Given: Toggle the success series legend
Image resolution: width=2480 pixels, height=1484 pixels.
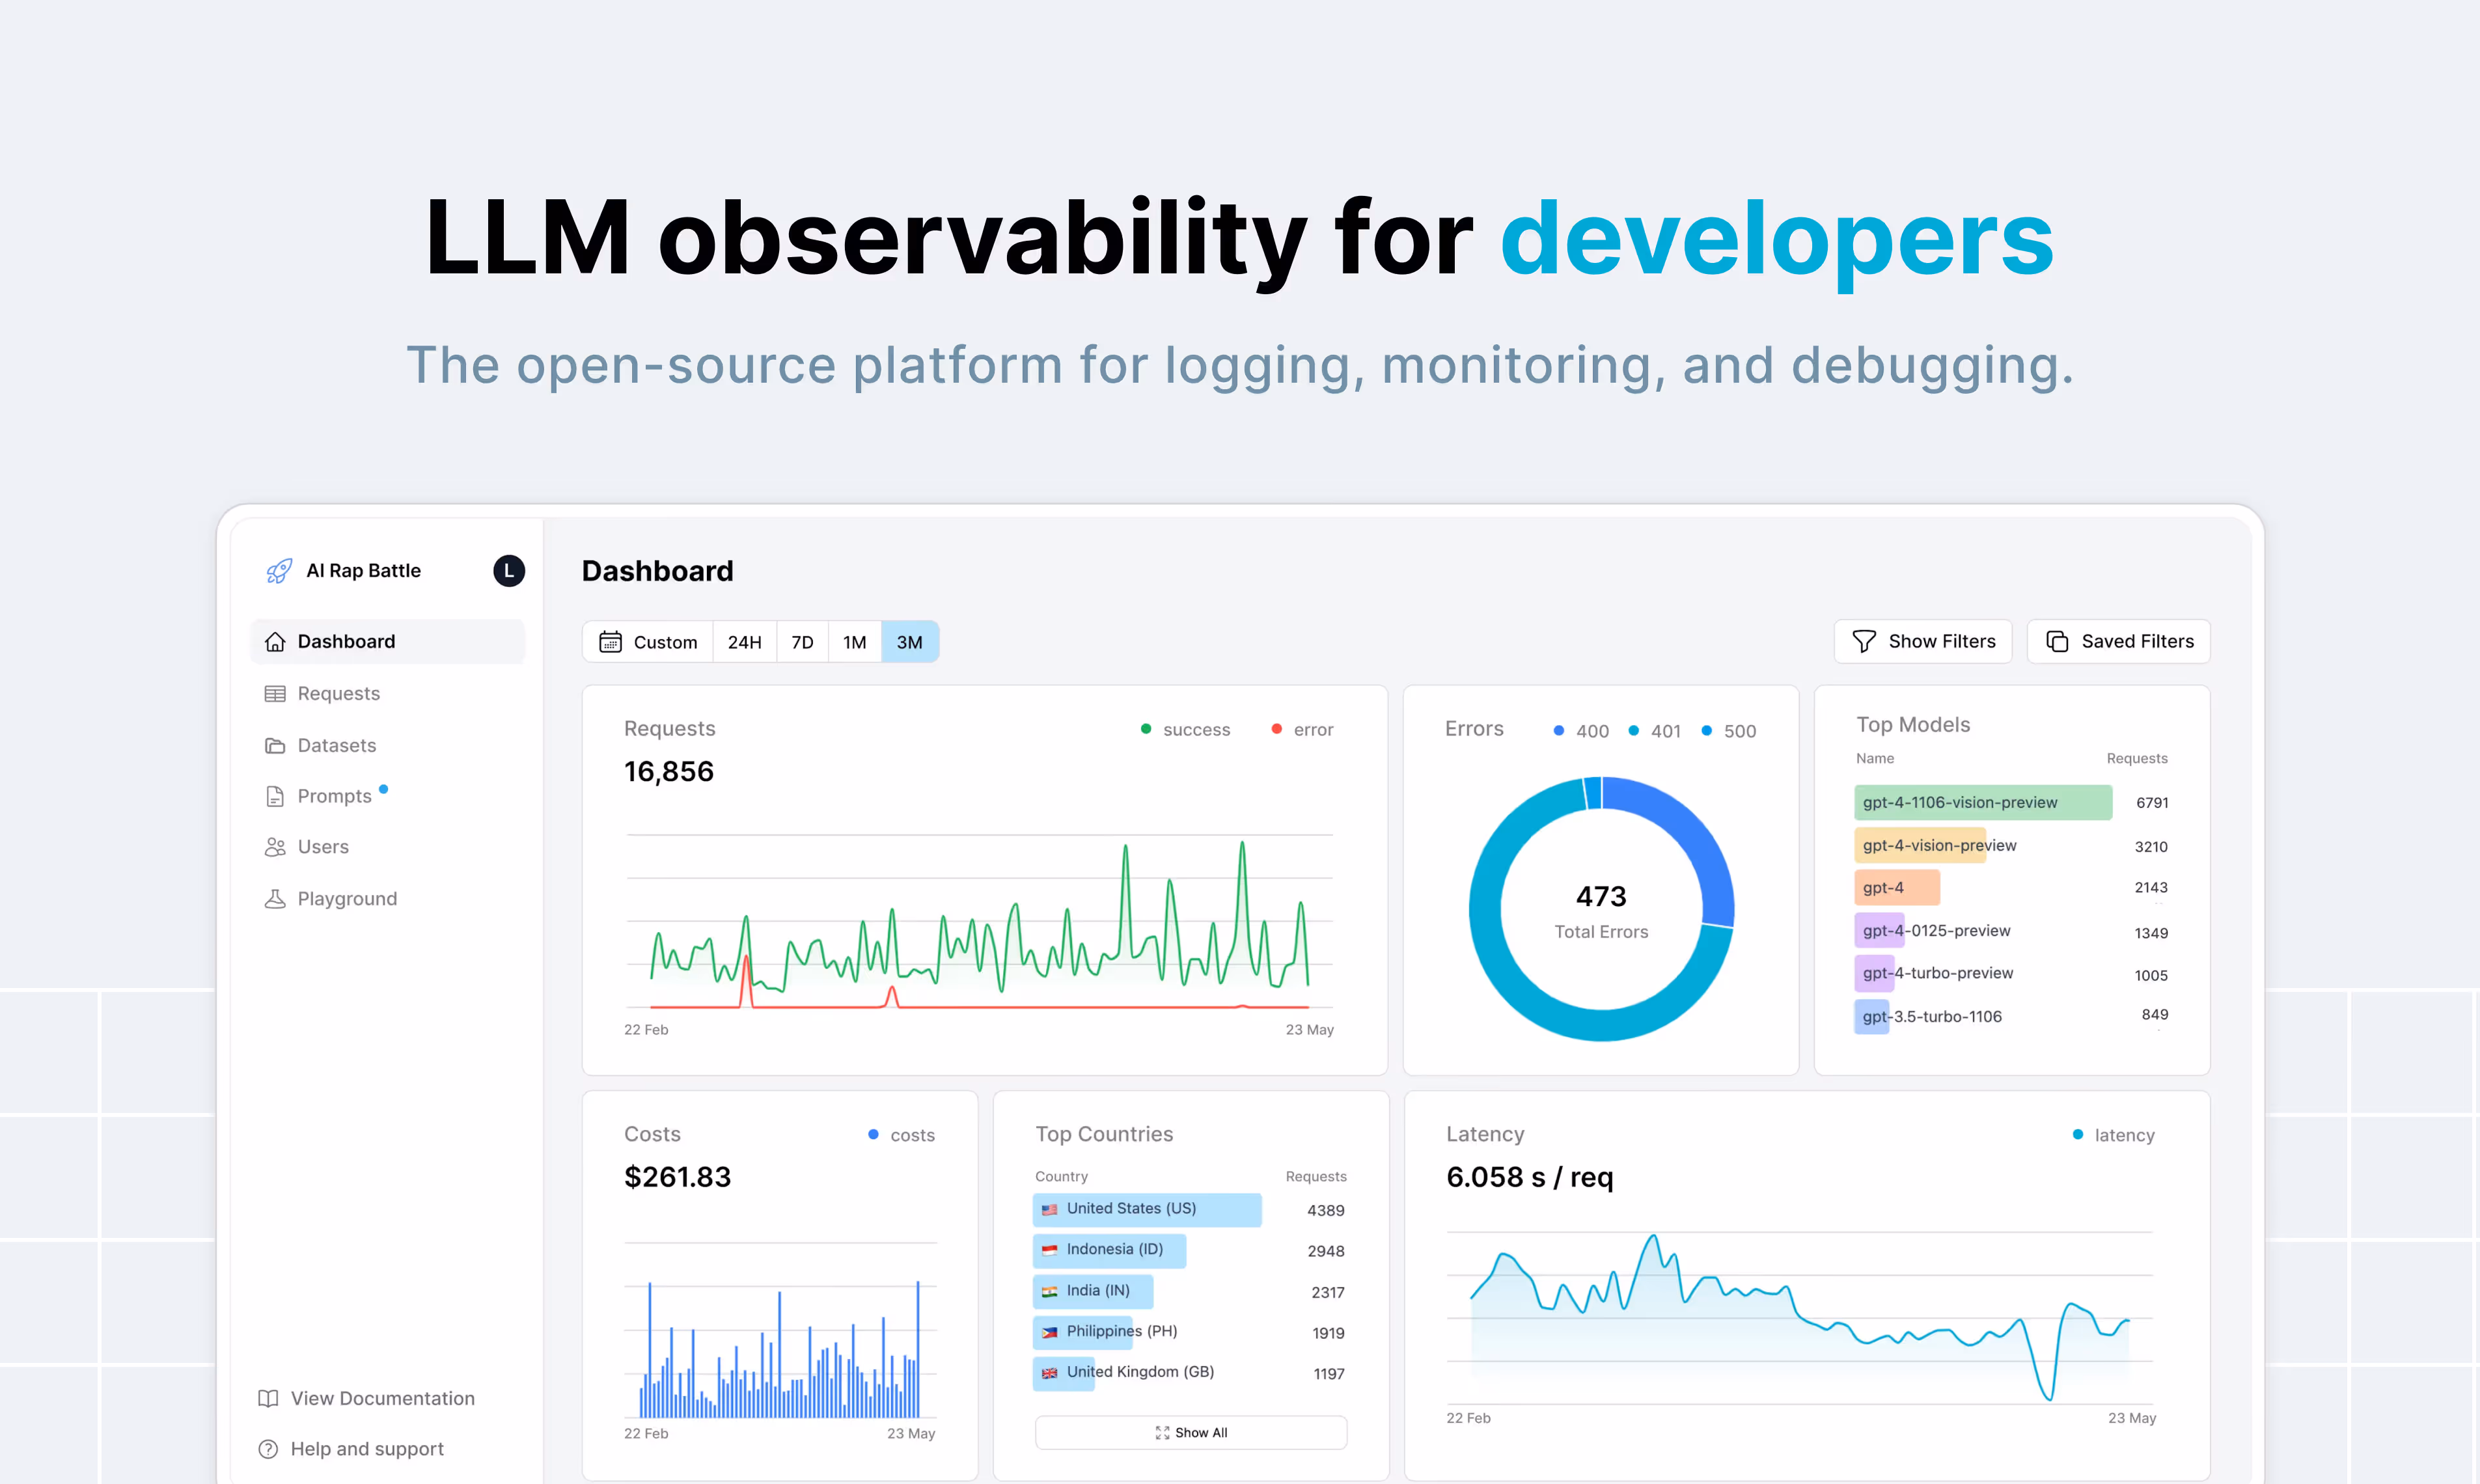Looking at the screenshot, I should click(x=1186, y=730).
